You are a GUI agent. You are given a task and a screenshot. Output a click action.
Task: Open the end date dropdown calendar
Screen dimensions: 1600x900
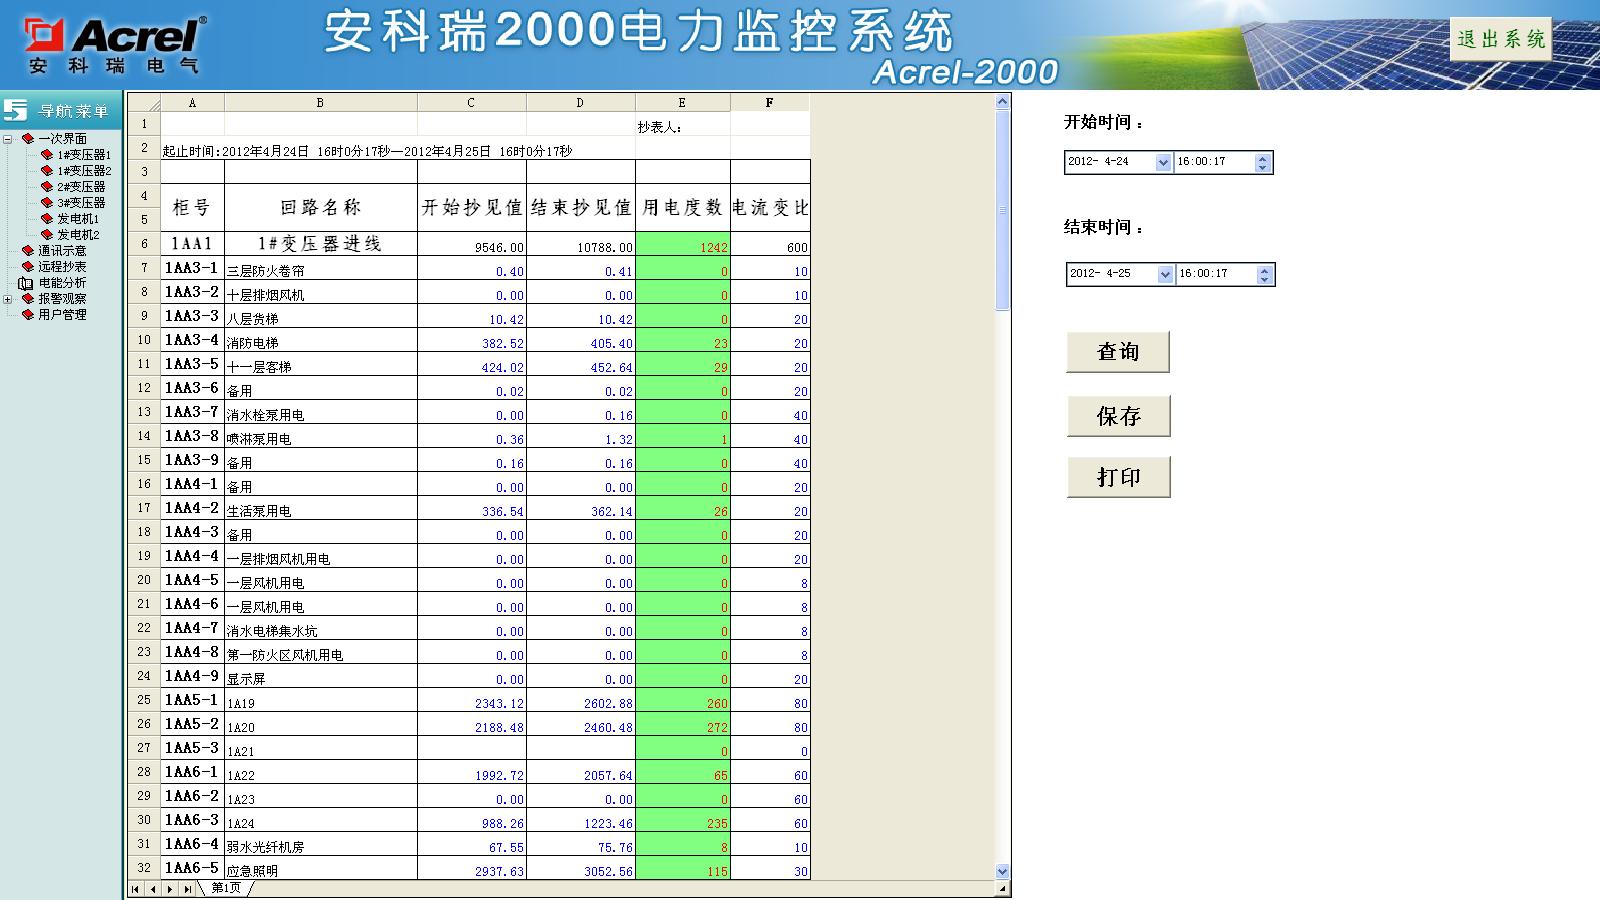(1165, 274)
